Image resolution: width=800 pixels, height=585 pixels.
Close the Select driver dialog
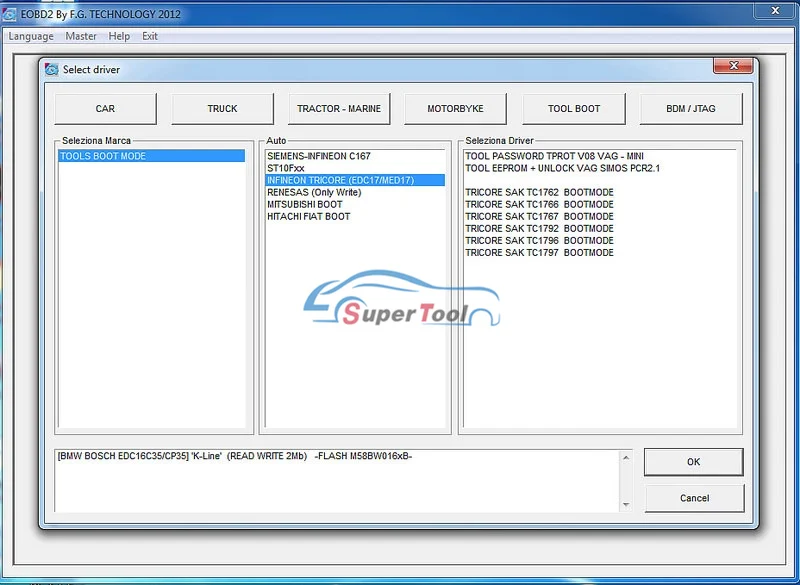tap(733, 66)
